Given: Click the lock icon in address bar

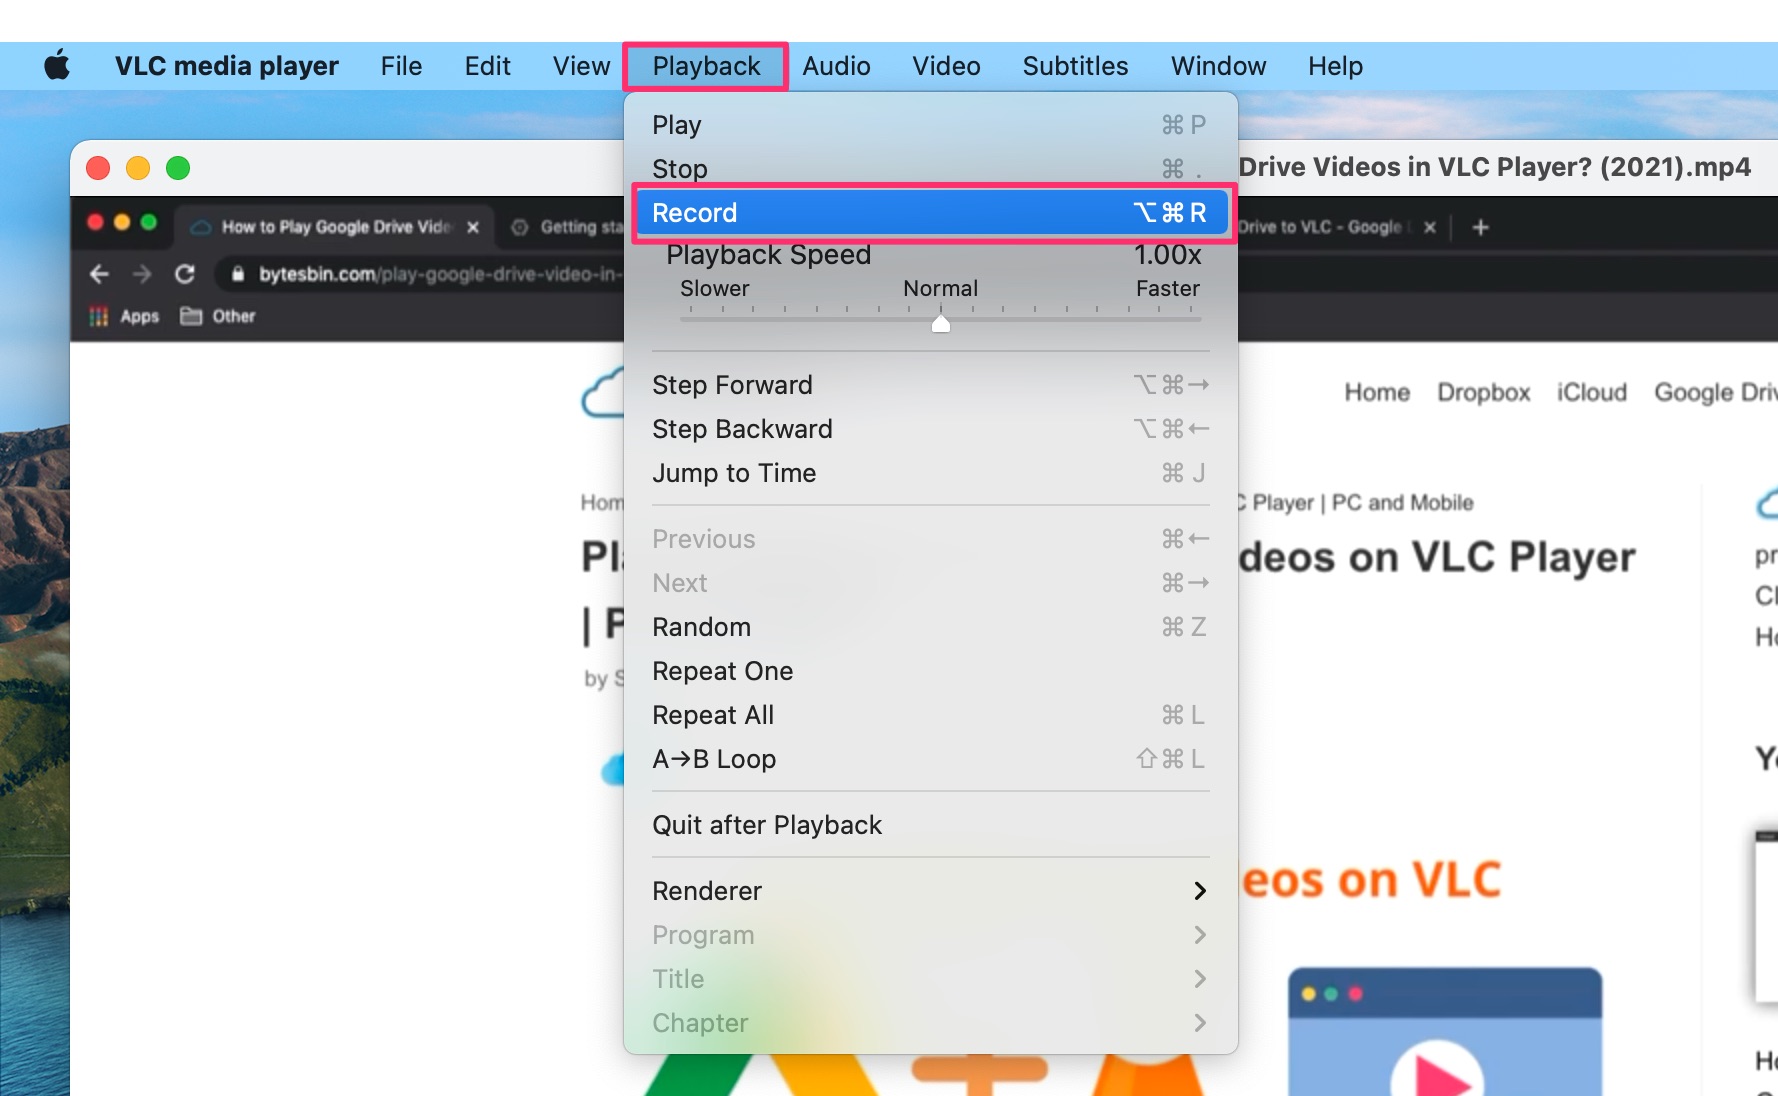Looking at the screenshot, I should click(x=238, y=274).
